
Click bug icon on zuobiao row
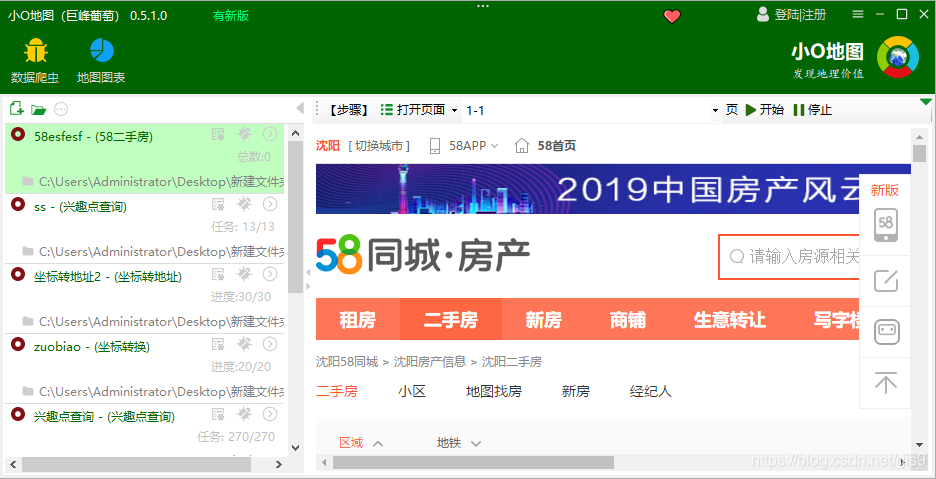244,345
